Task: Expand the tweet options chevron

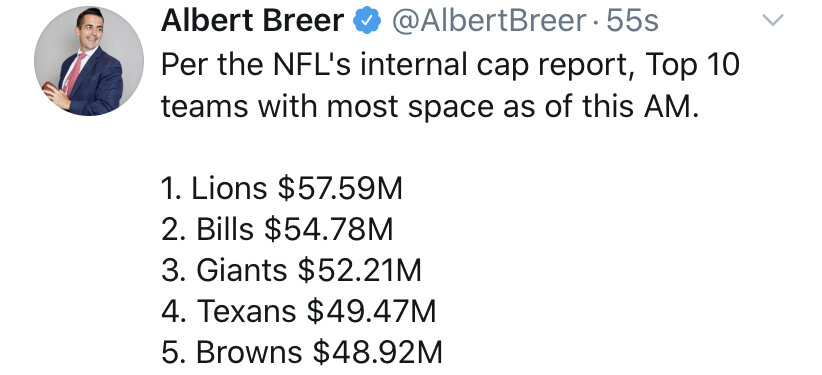Action: pos(772,20)
